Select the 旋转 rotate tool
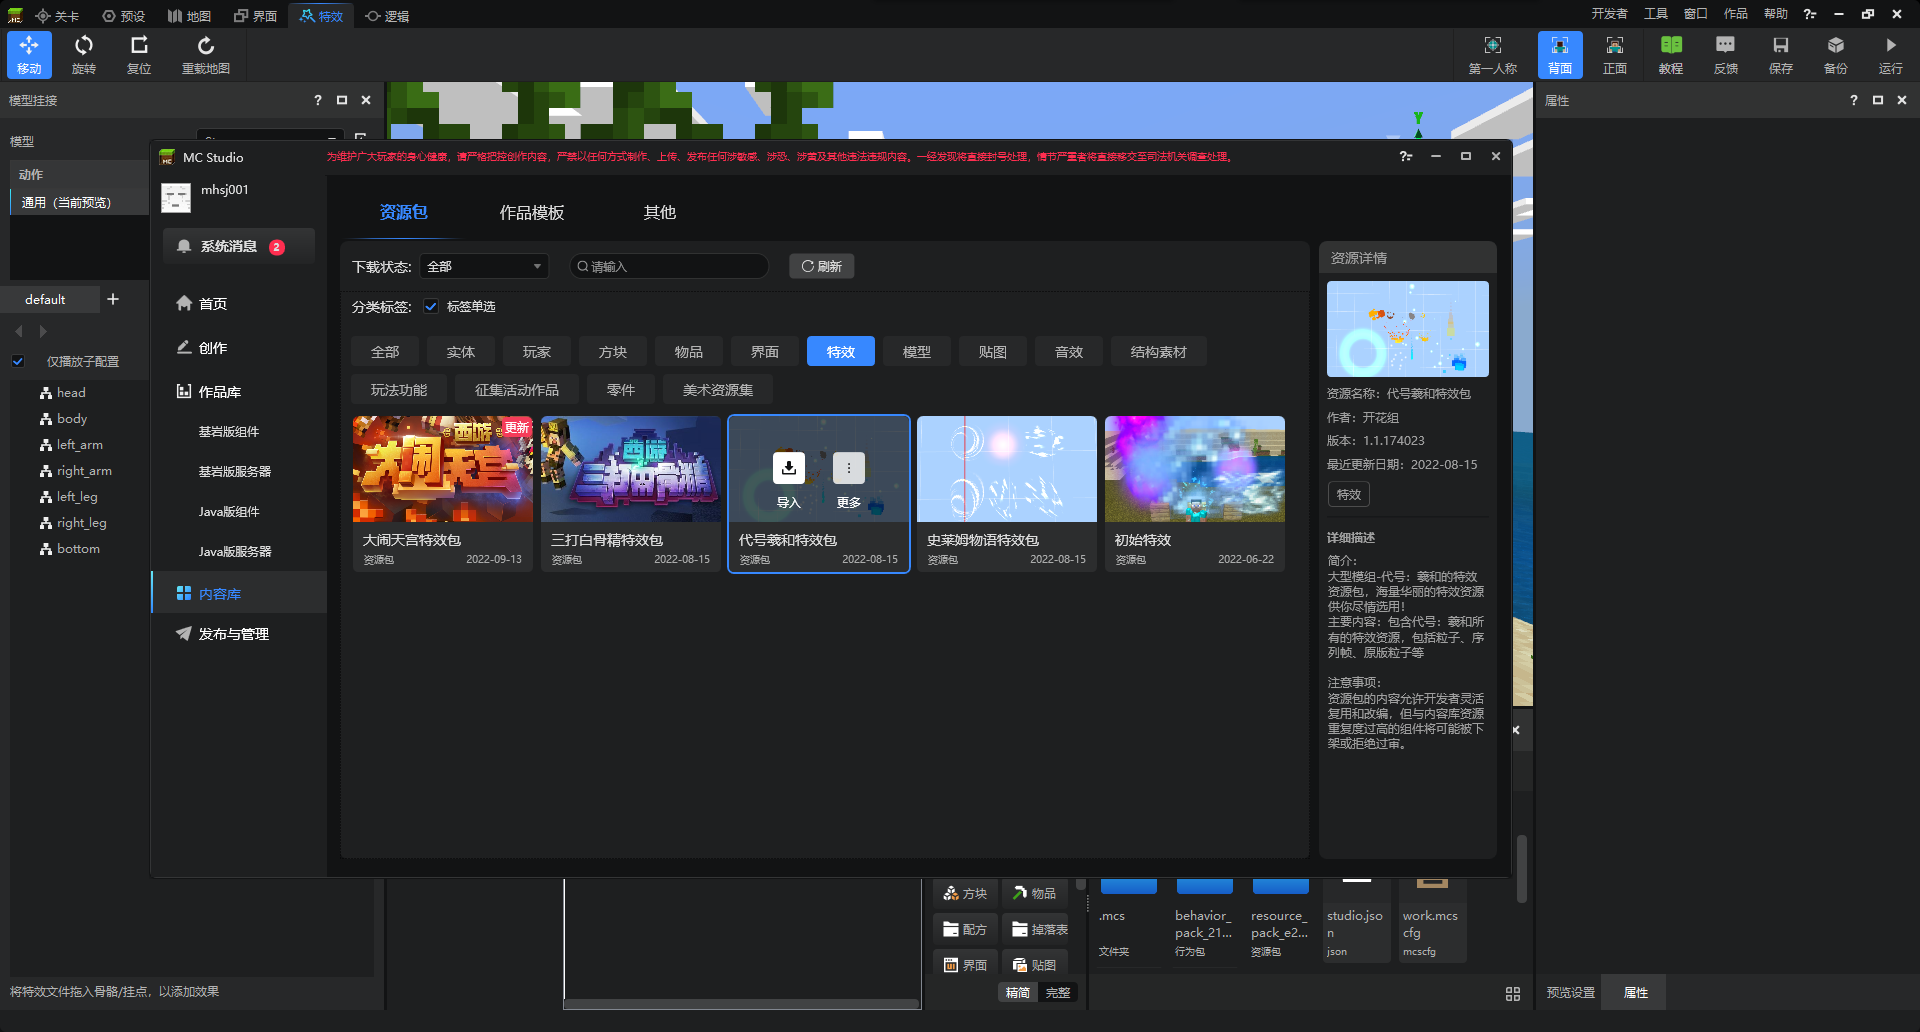This screenshot has height=1032, width=1920. [84, 54]
